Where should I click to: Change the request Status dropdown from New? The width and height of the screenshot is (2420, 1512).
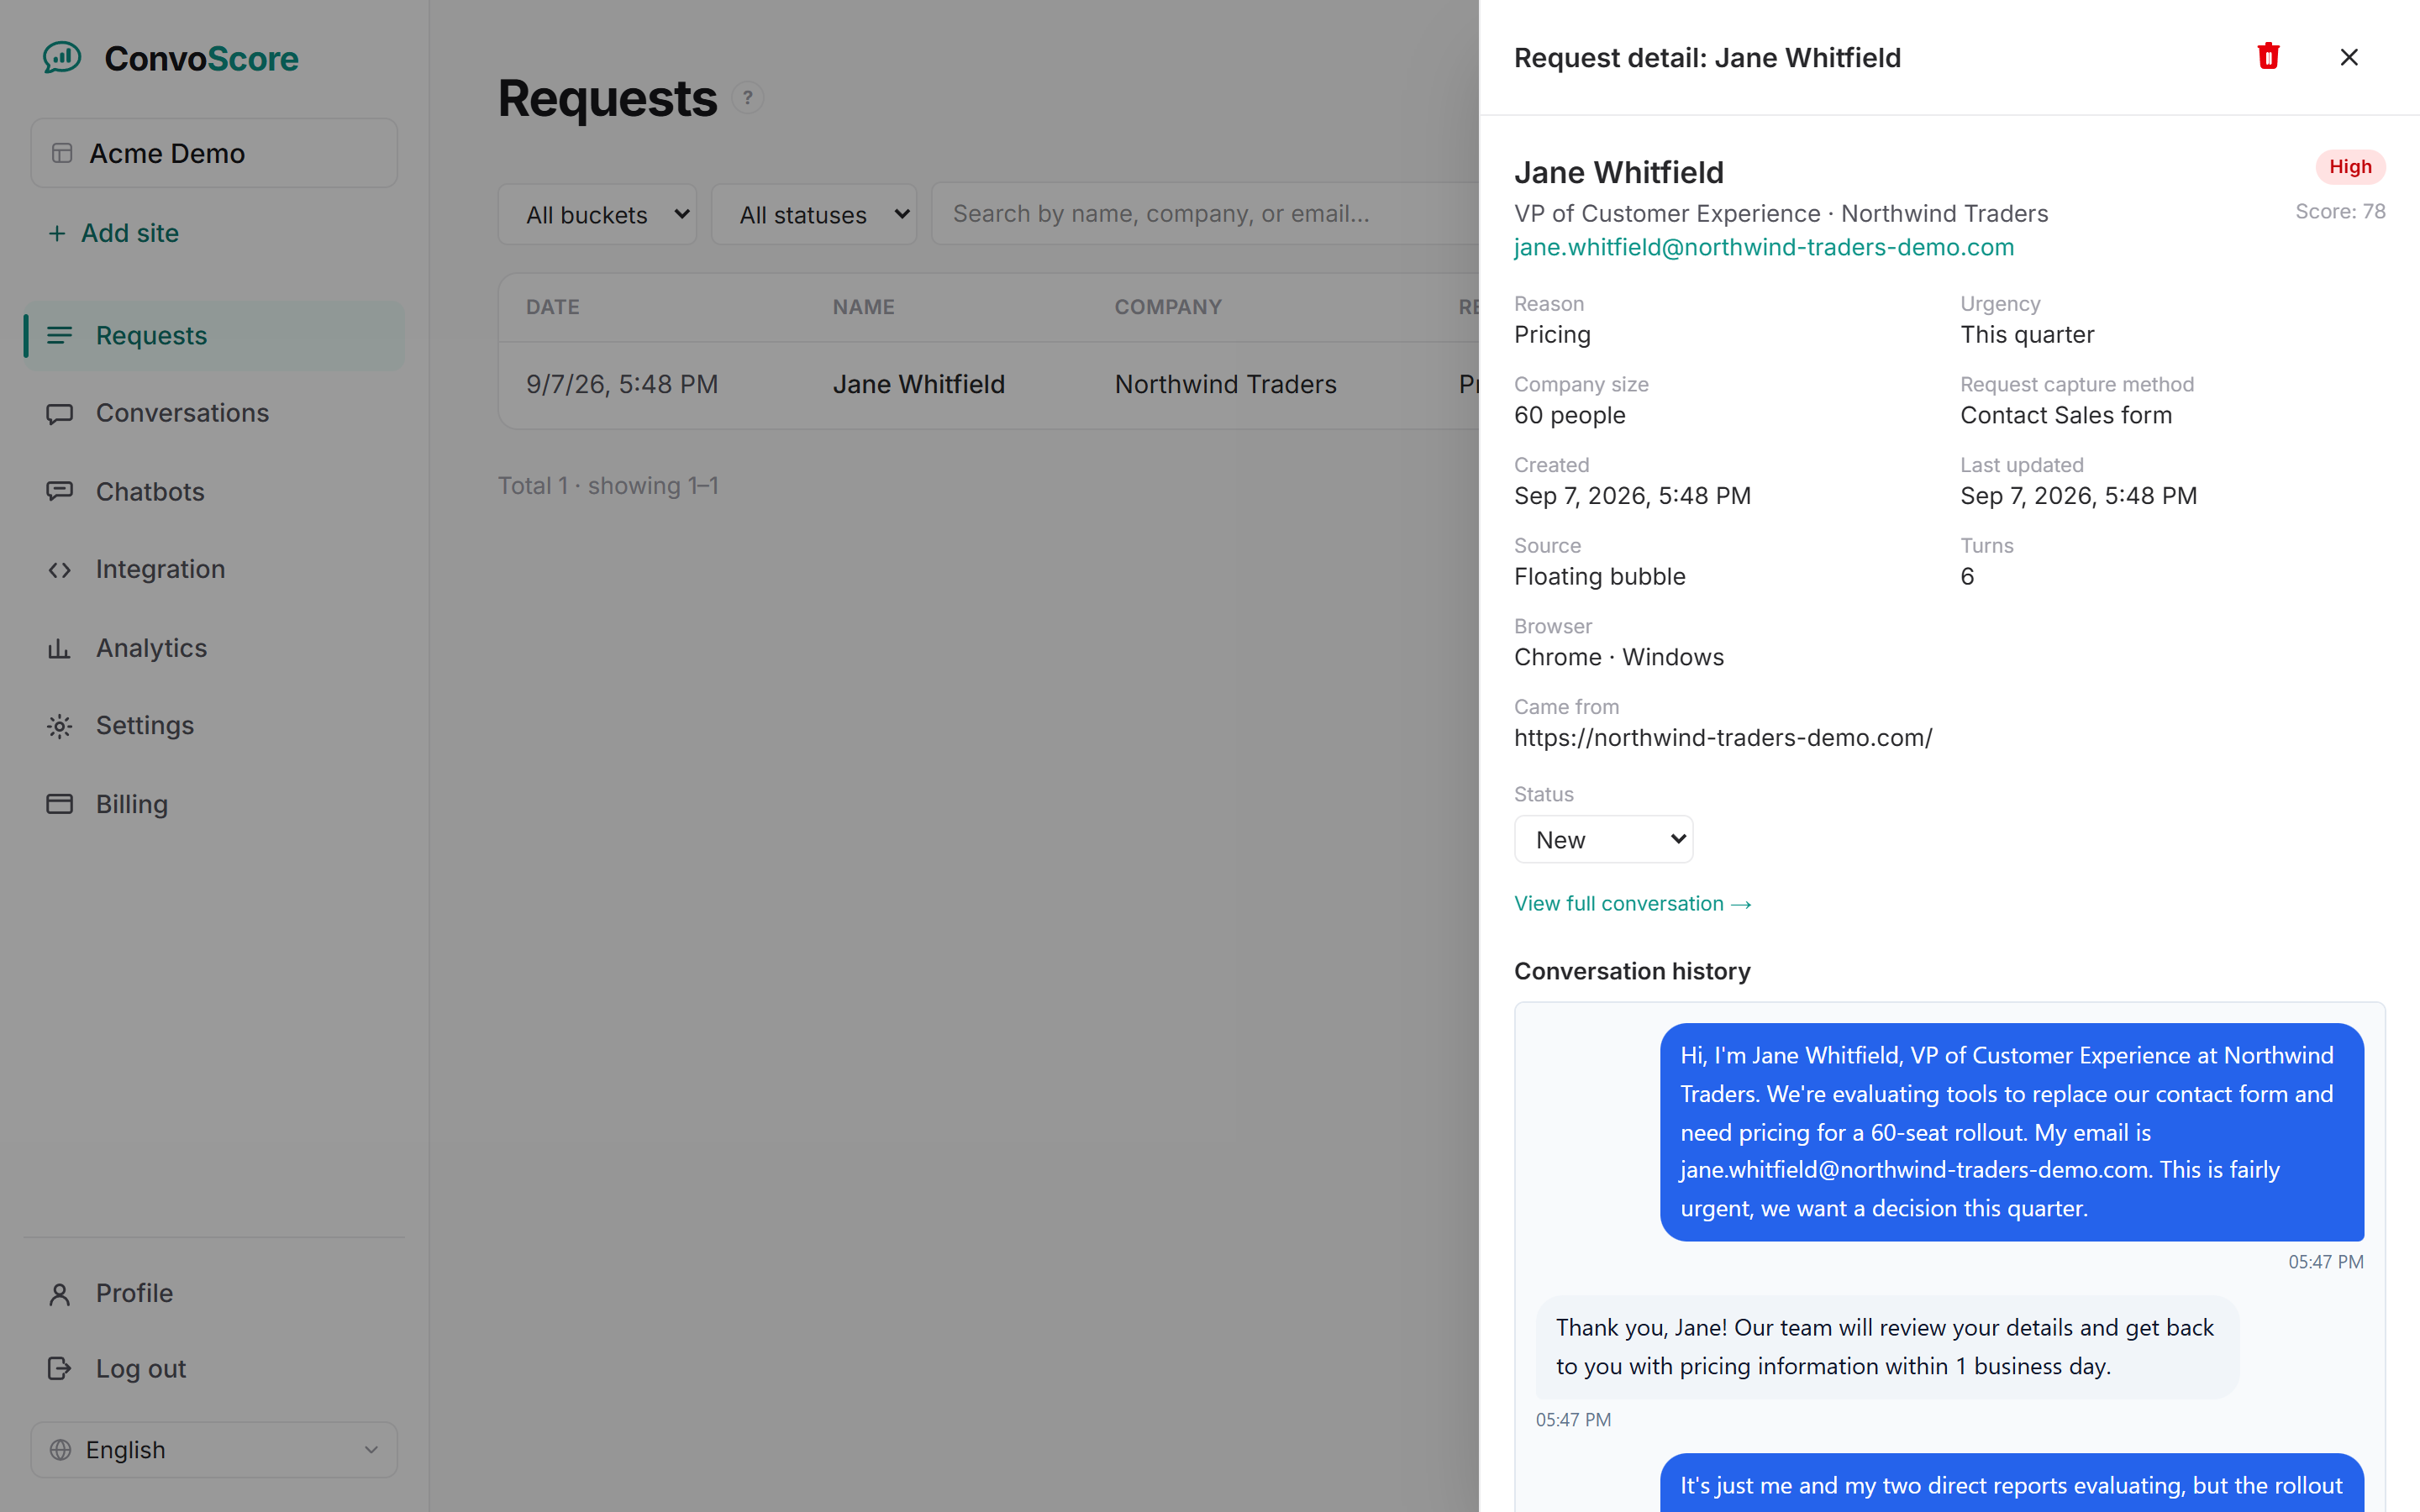pyautogui.click(x=1603, y=839)
